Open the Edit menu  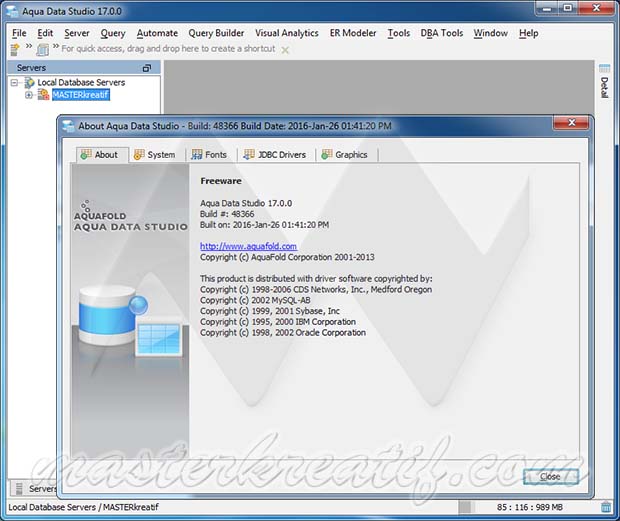[45, 33]
